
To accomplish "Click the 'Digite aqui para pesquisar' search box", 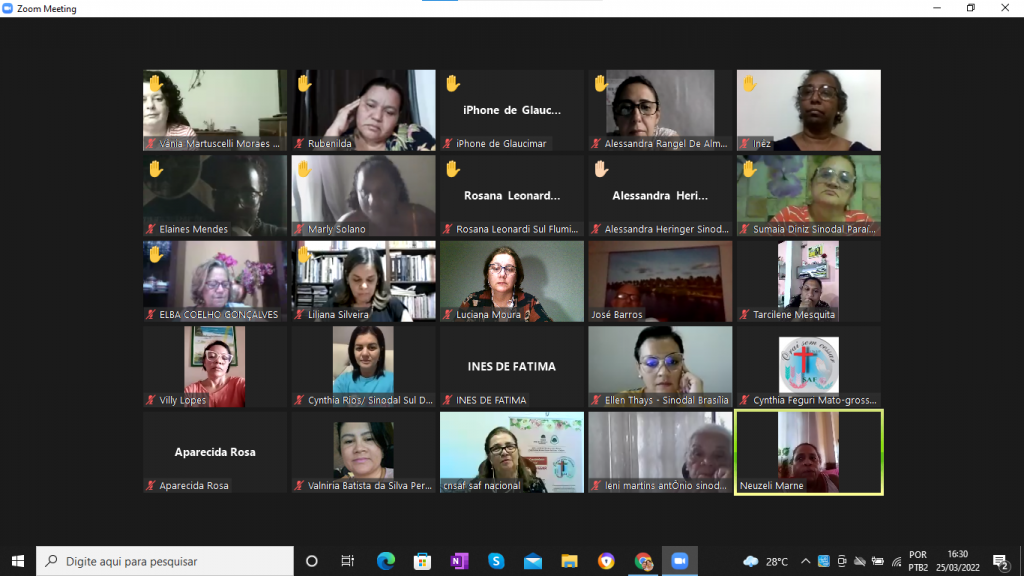I will 165,561.
